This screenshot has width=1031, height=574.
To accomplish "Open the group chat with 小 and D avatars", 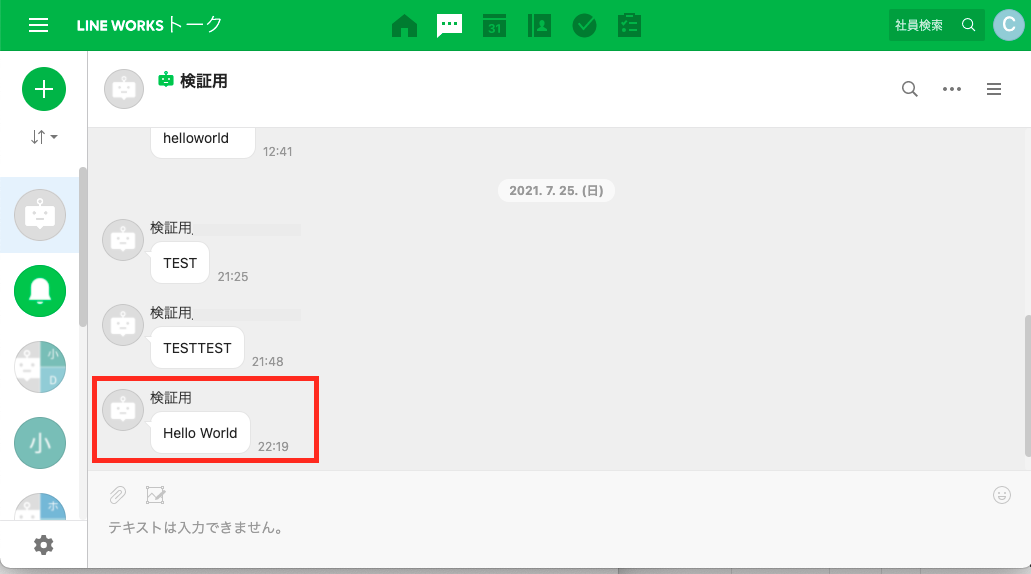I will (40, 367).
